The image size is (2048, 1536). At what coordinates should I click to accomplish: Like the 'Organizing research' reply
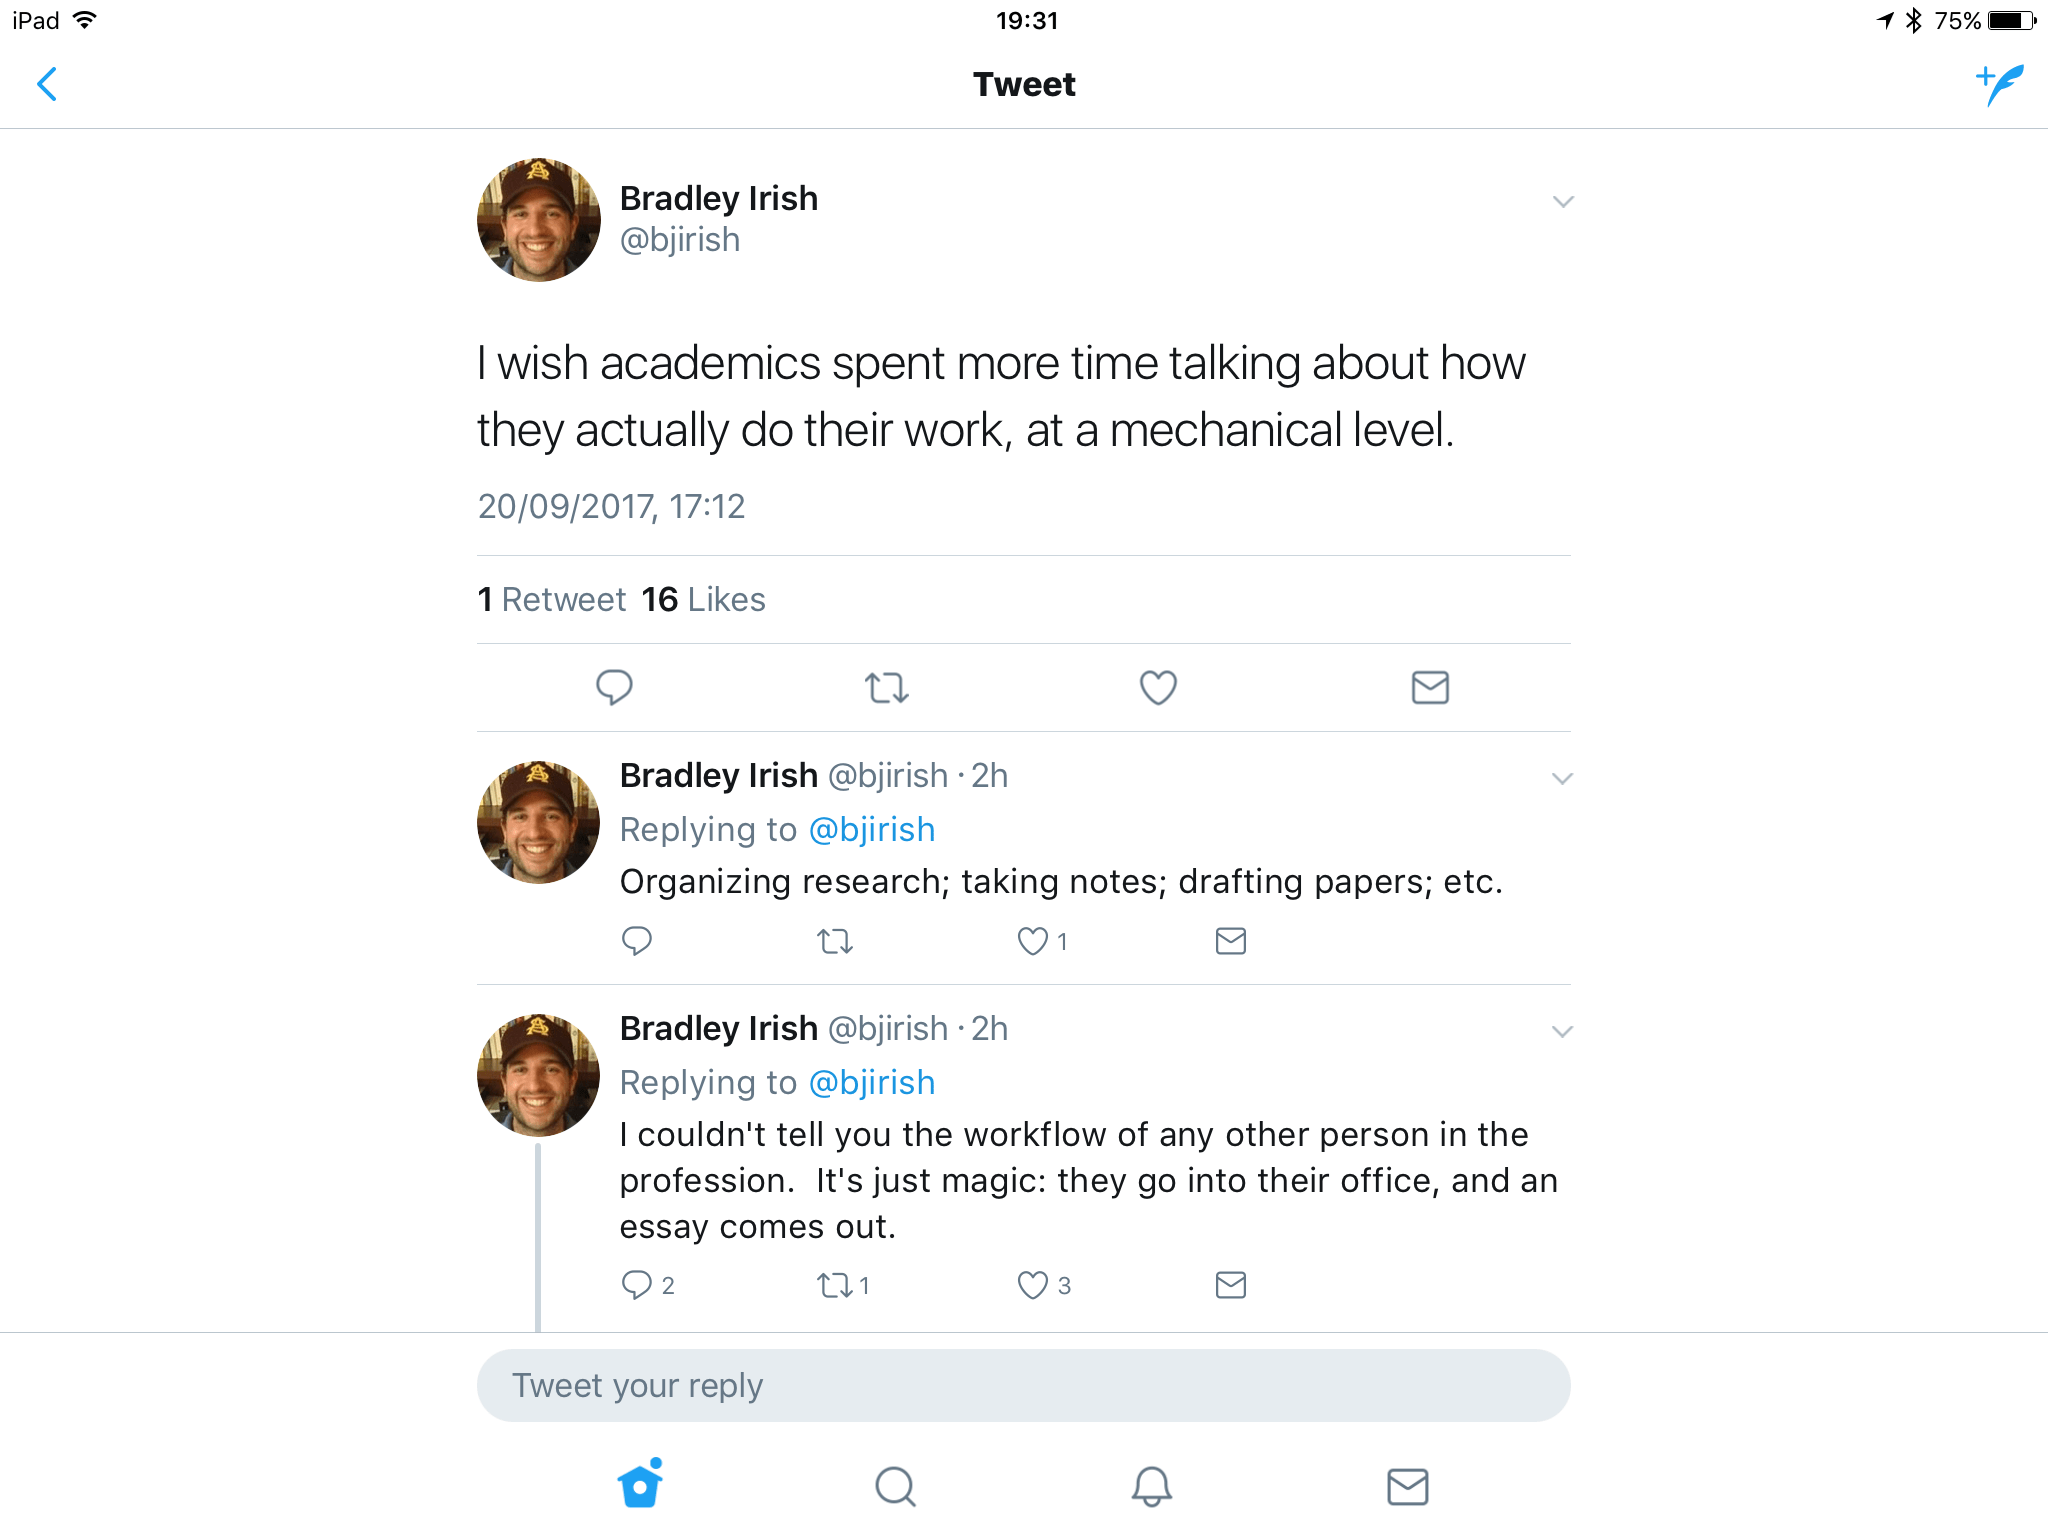(x=1032, y=941)
